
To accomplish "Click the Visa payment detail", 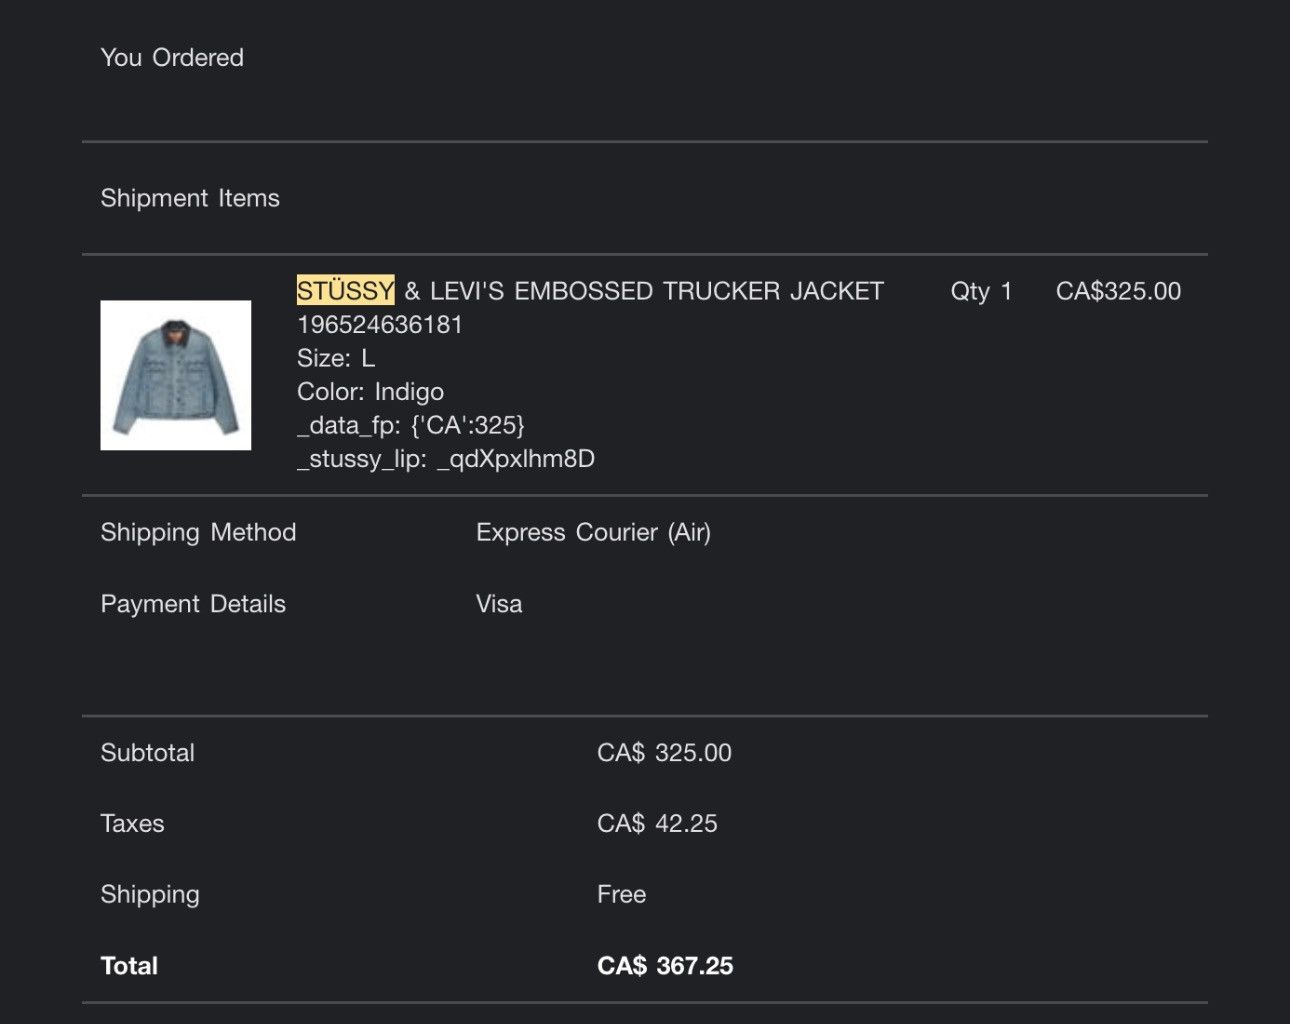I will [499, 604].
